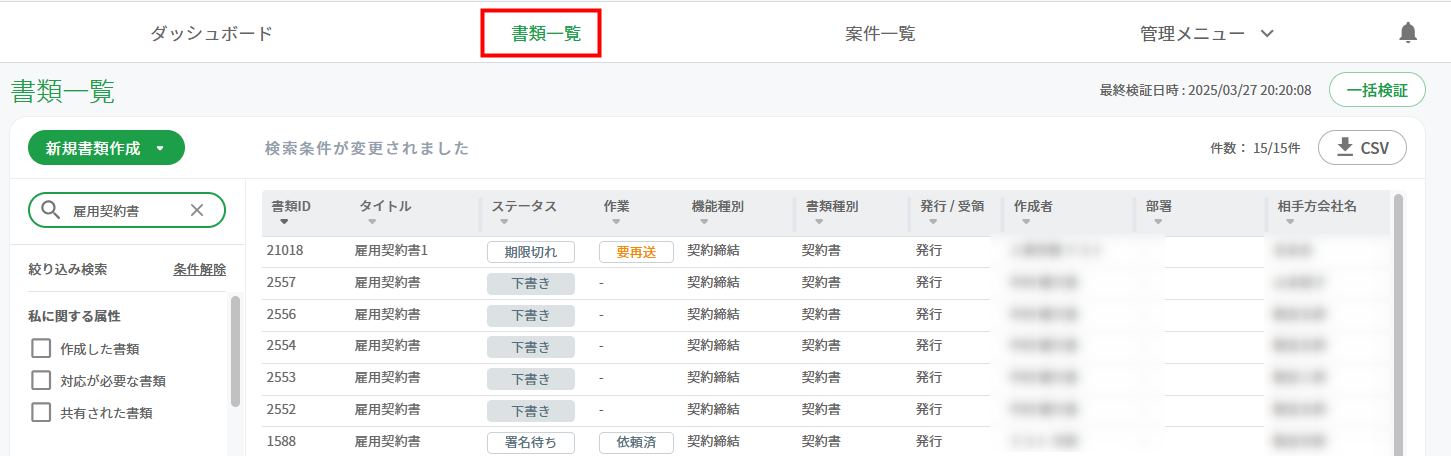Image resolution: width=1451 pixels, height=456 pixels.
Task: Go to the ダッシュボード tab
Action: coord(211,33)
